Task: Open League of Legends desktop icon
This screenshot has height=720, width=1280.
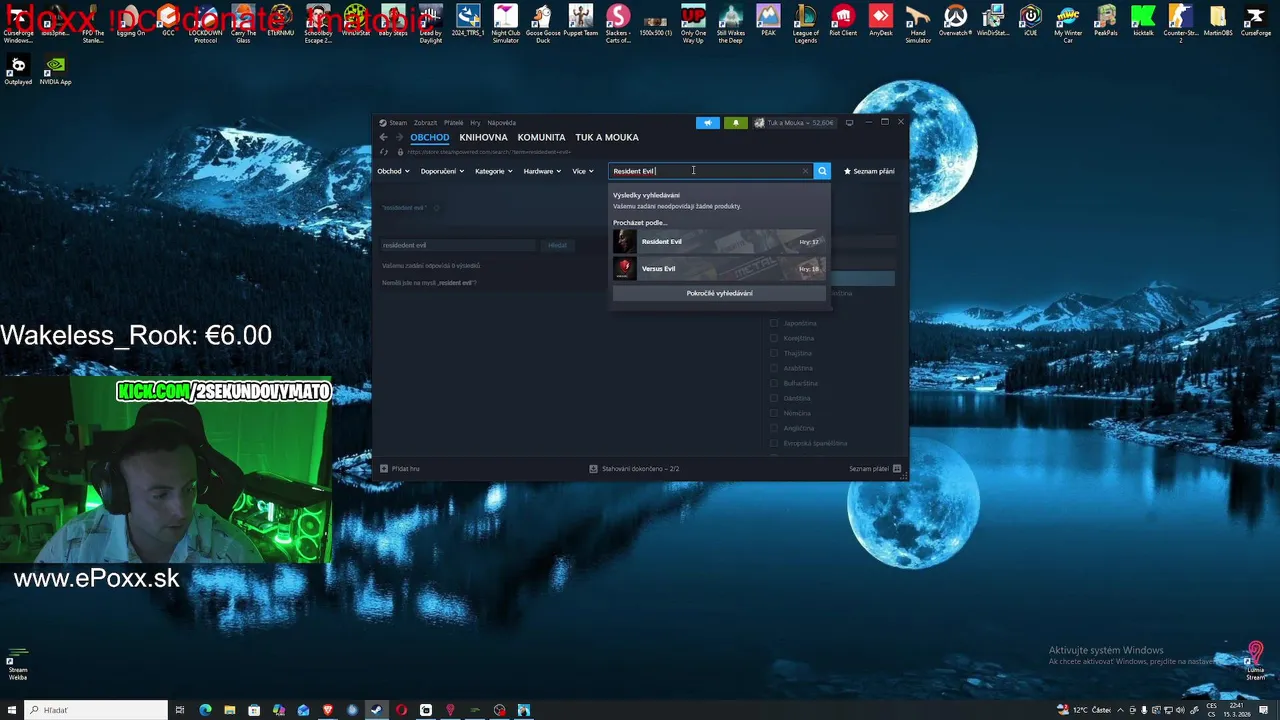Action: [x=805, y=24]
